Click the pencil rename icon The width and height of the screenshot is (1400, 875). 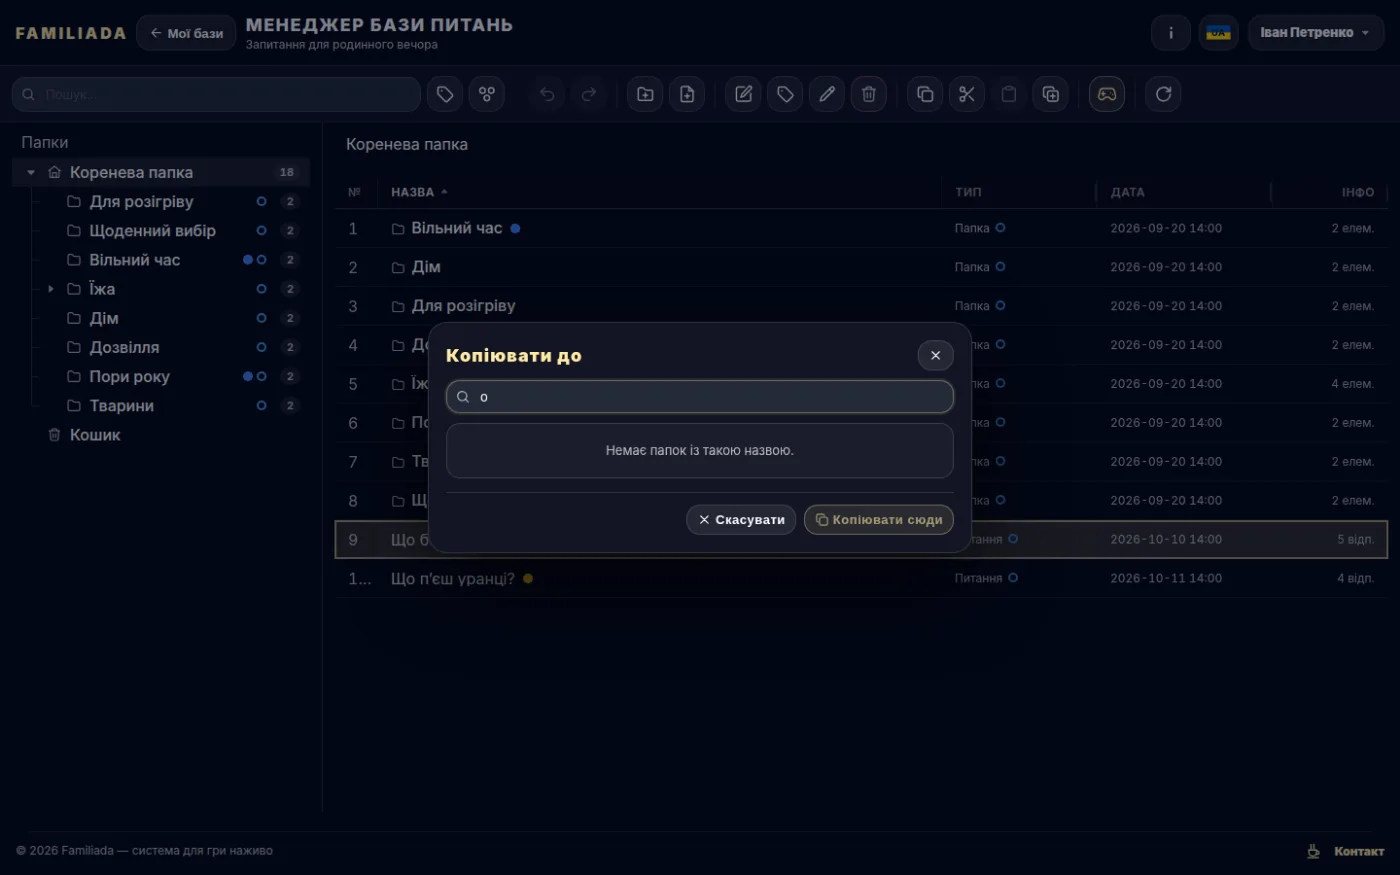click(827, 94)
